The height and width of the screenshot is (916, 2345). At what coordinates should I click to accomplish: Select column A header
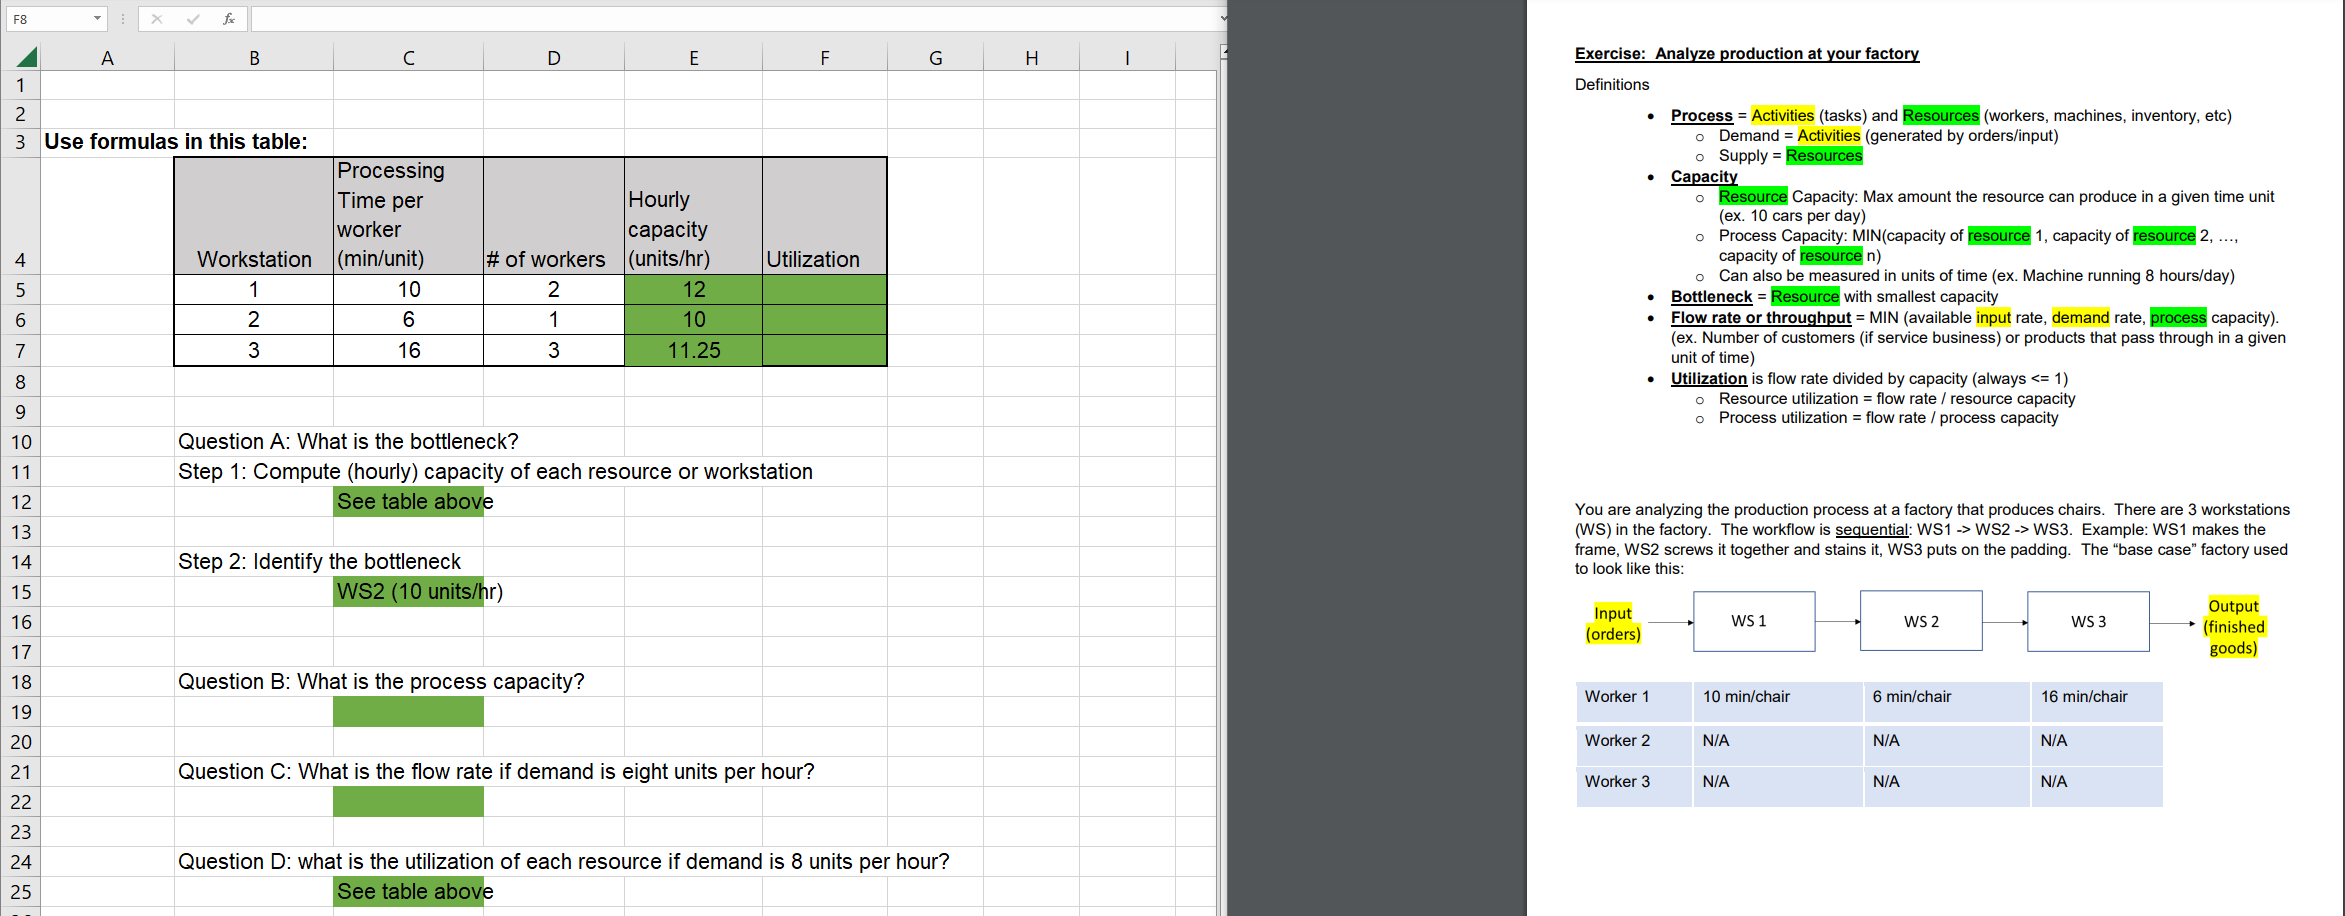107,58
